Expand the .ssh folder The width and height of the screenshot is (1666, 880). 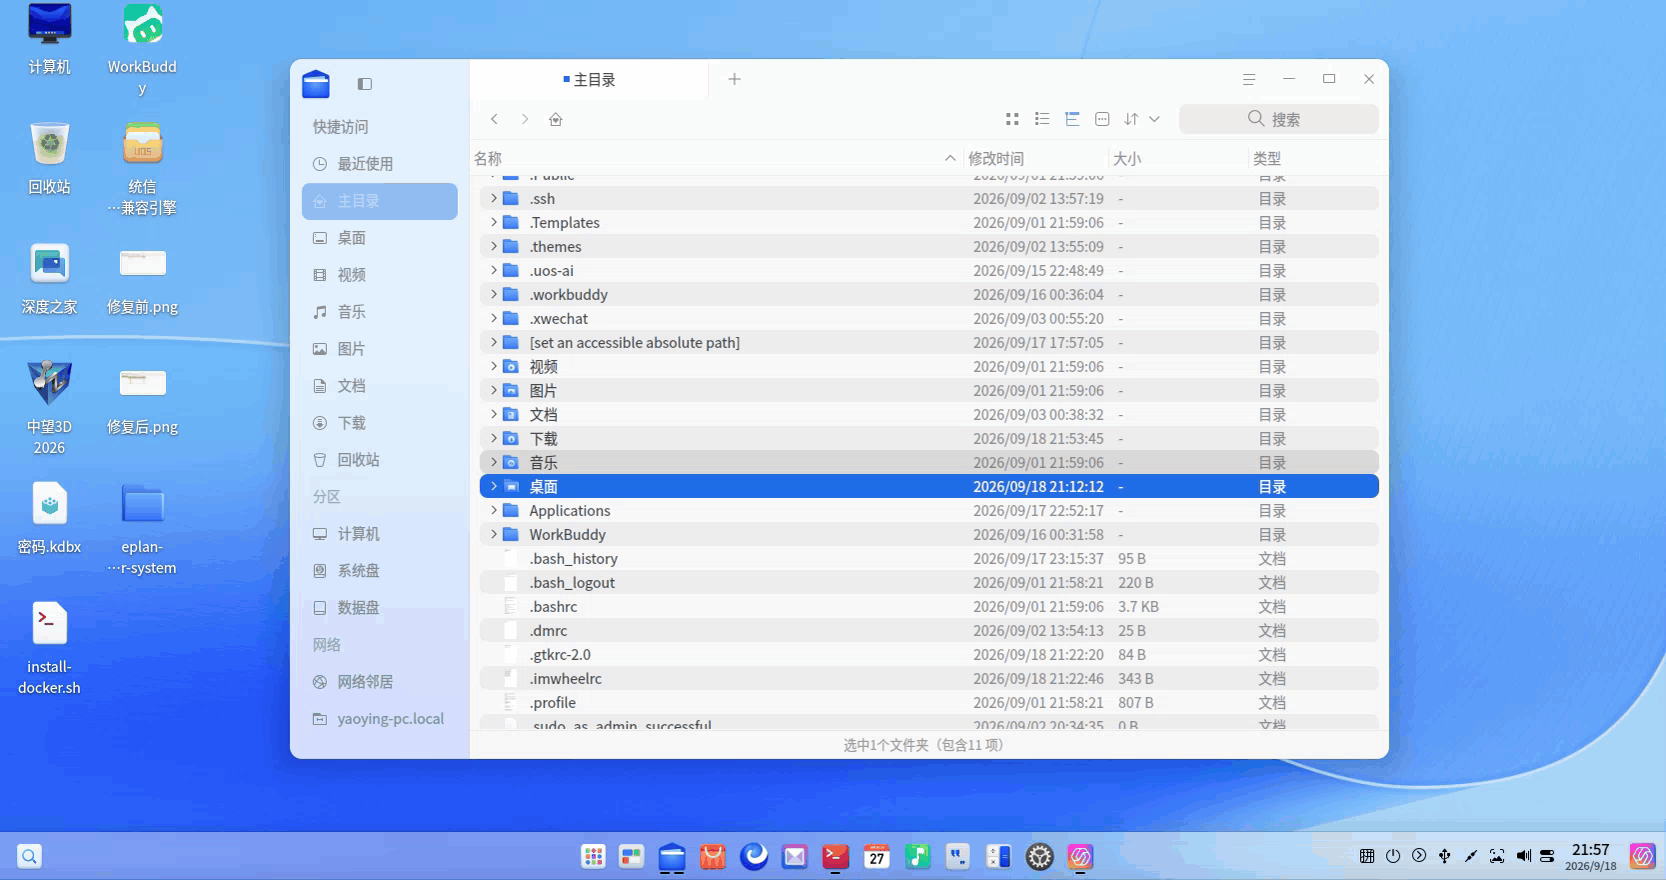(x=494, y=198)
